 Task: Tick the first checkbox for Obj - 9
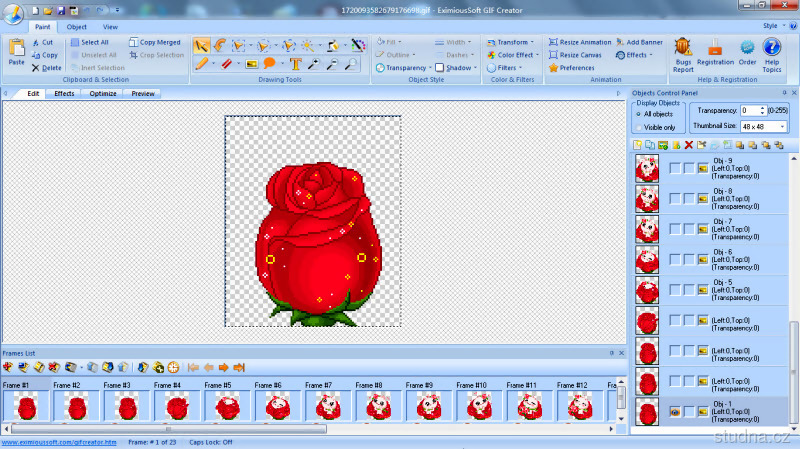(x=675, y=168)
